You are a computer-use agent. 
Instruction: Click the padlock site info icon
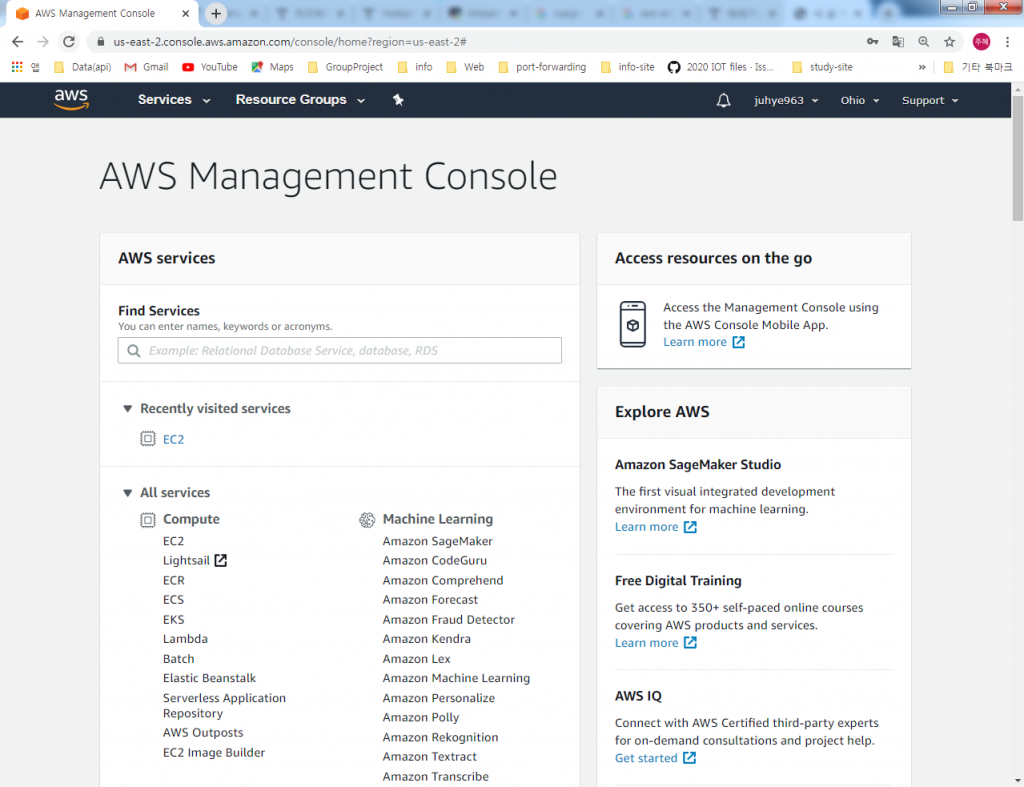[x=100, y=42]
